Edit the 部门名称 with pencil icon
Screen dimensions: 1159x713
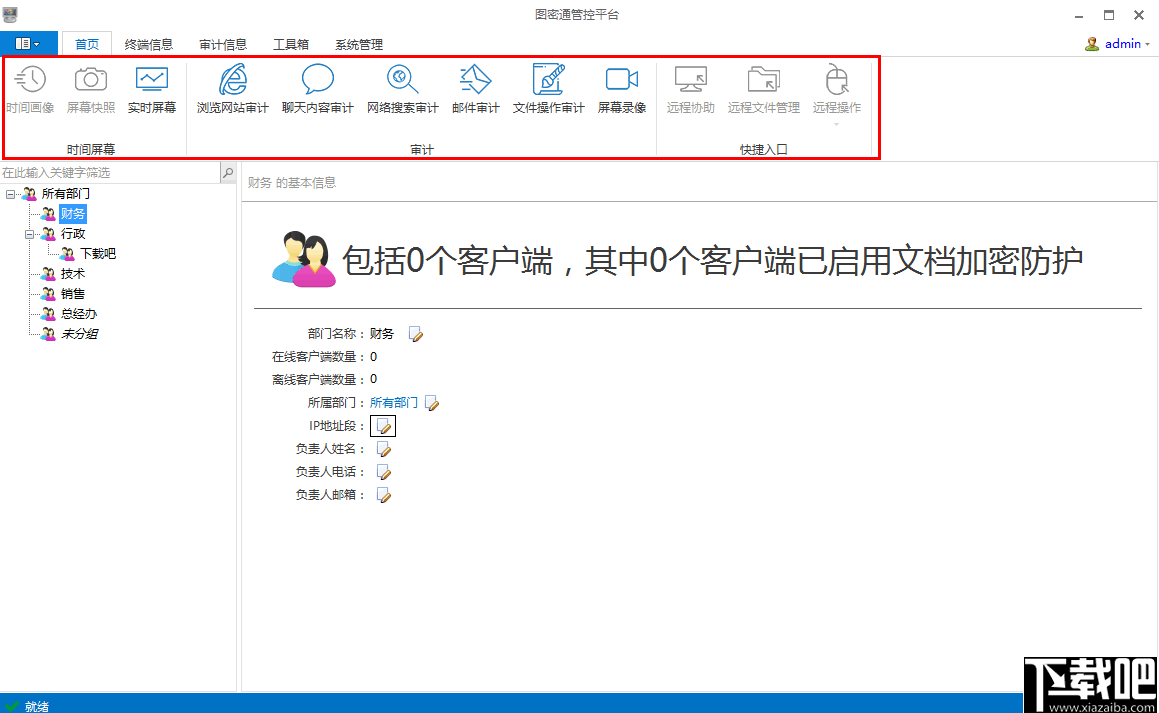[x=415, y=334]
